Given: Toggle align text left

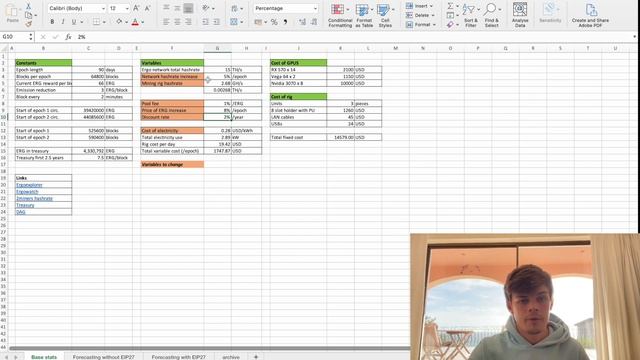Looking at the screenshot, I should point(166,22).
